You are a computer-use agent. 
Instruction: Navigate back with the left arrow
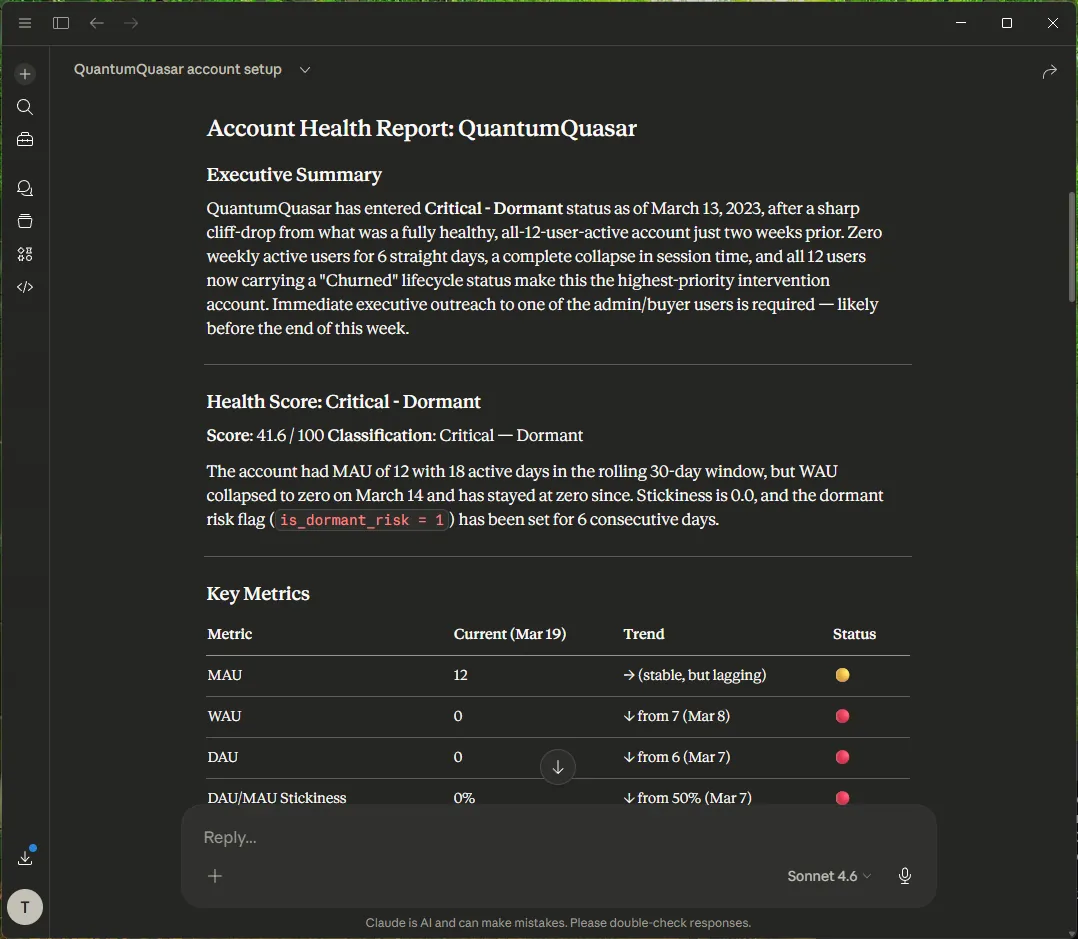(x=96, y=23)
